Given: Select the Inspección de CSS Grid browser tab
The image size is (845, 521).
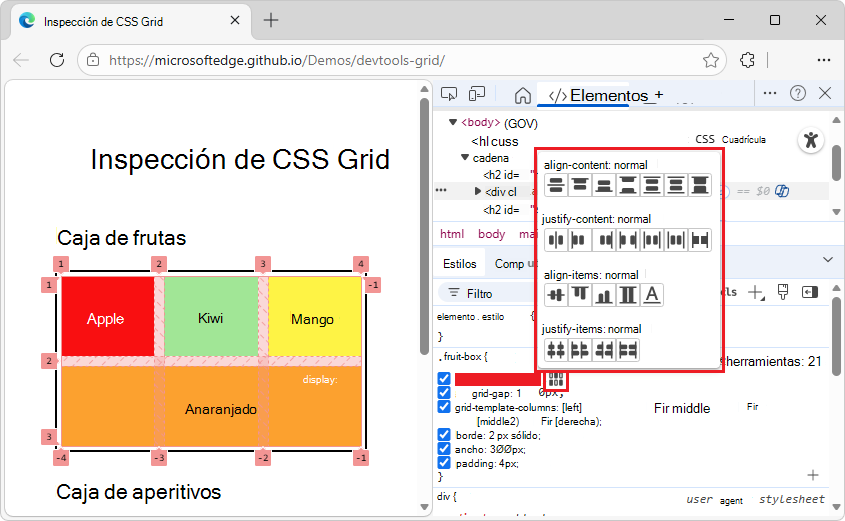Looking at the screenshot, I should pos(129,22).
